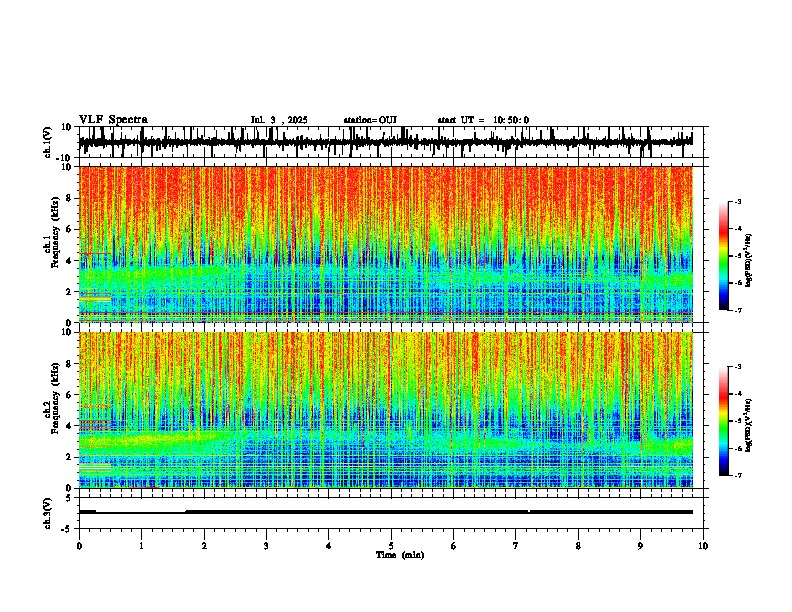Click time axis tick label "9"
Viewport: 792px width, 612px height.
pos(640,546)
